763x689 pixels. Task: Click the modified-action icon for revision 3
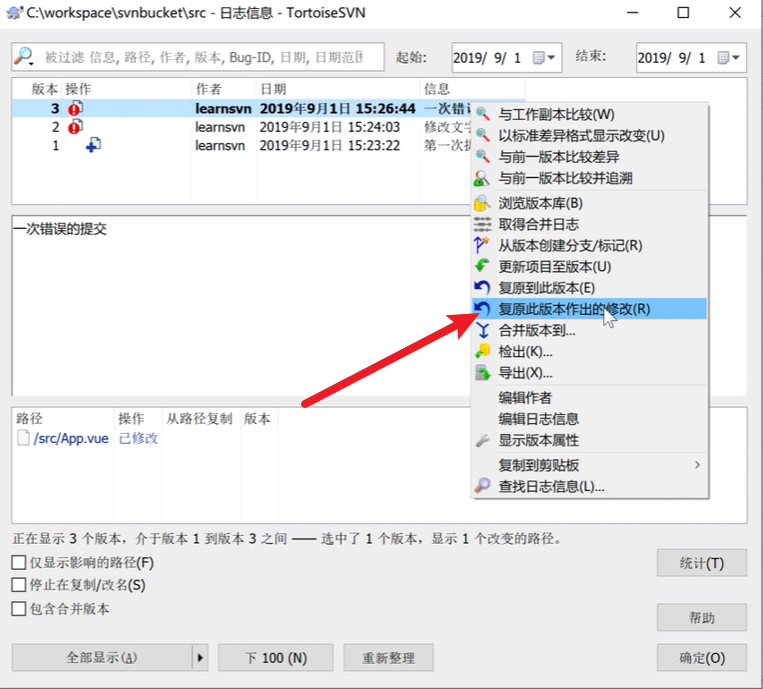point(75,108)
